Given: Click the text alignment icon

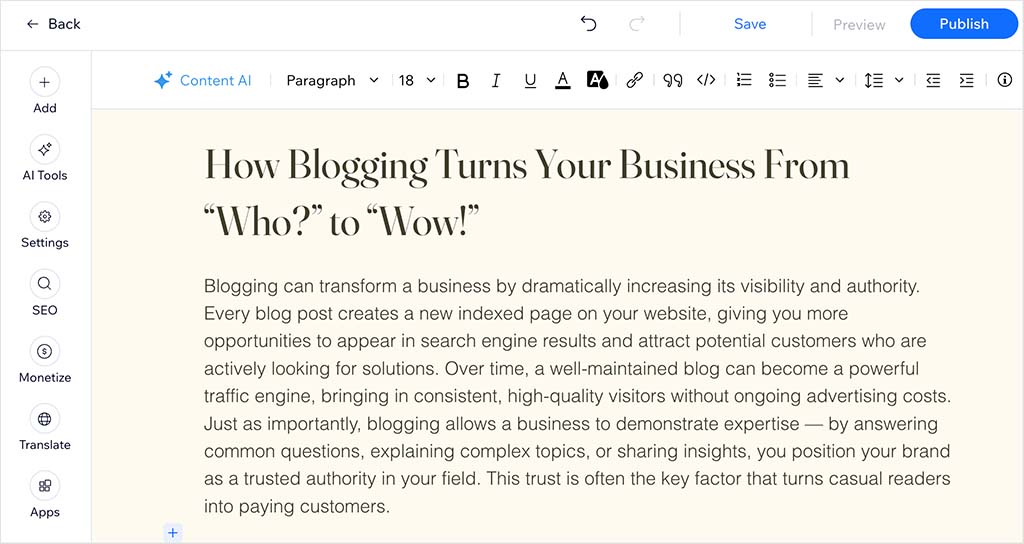Looking at the screenshot, I should [815, 80].
